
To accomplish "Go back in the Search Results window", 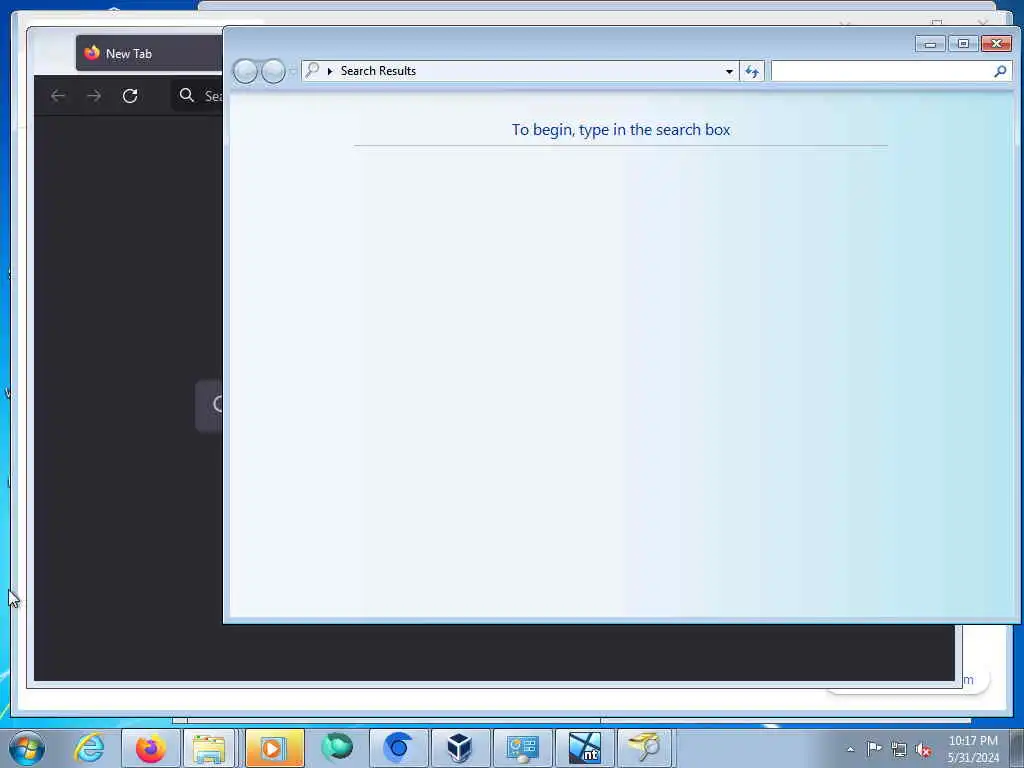I will pos(246,71).
